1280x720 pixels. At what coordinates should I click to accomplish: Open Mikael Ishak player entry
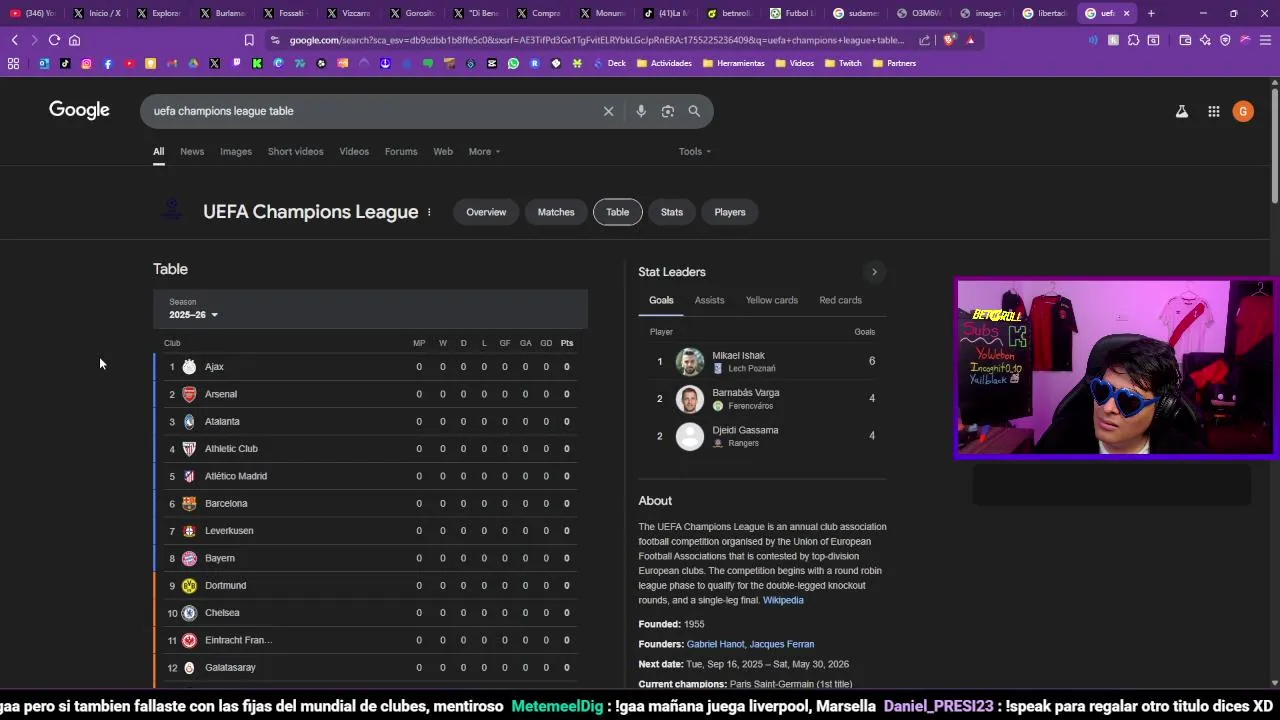[x=762, y=361]
